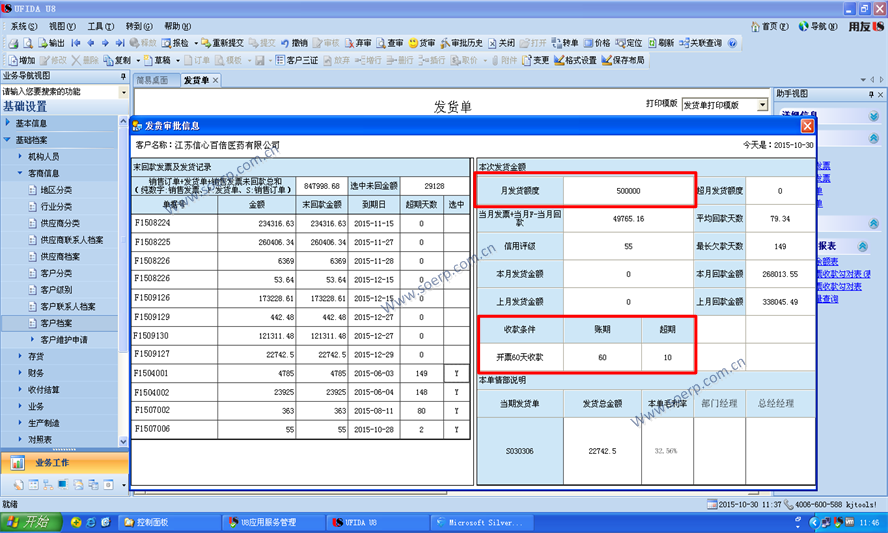Click the 首页 home button
This screenshot has height=533, width=888.
(770, 27)
